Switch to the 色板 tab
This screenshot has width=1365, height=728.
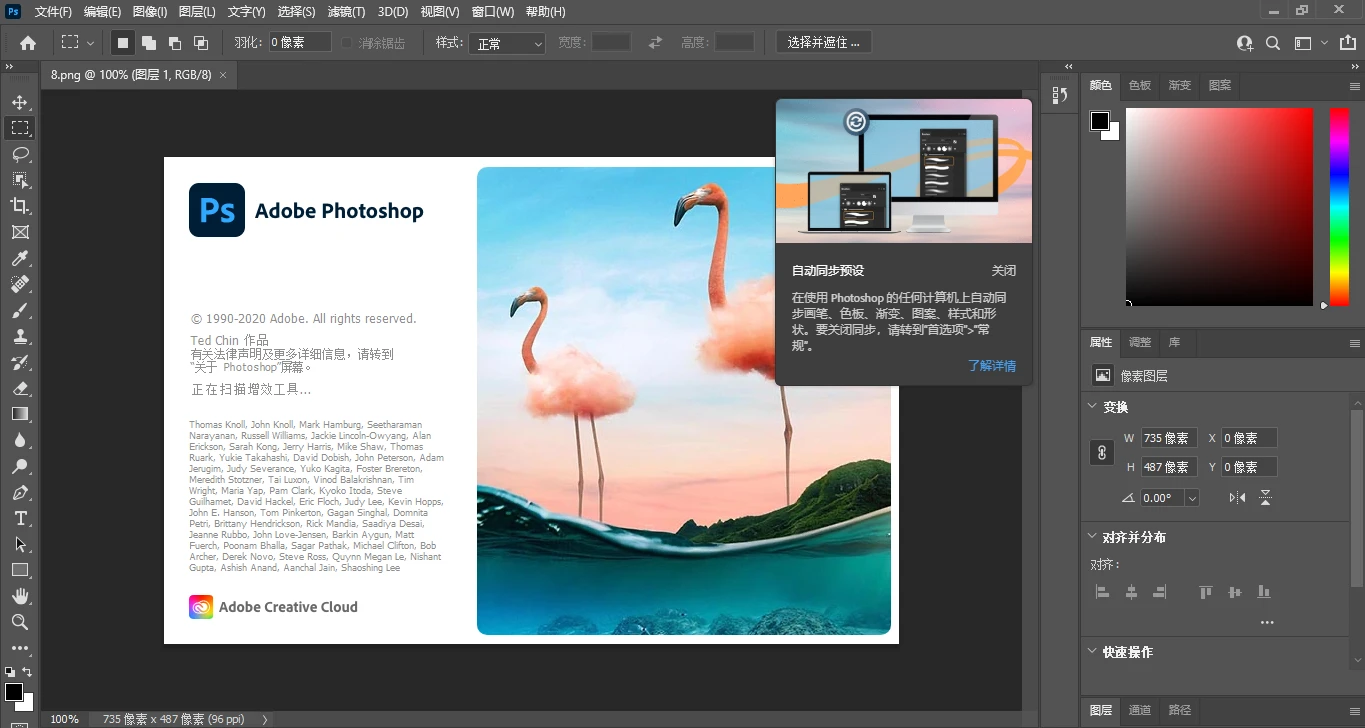(1140, 86)
